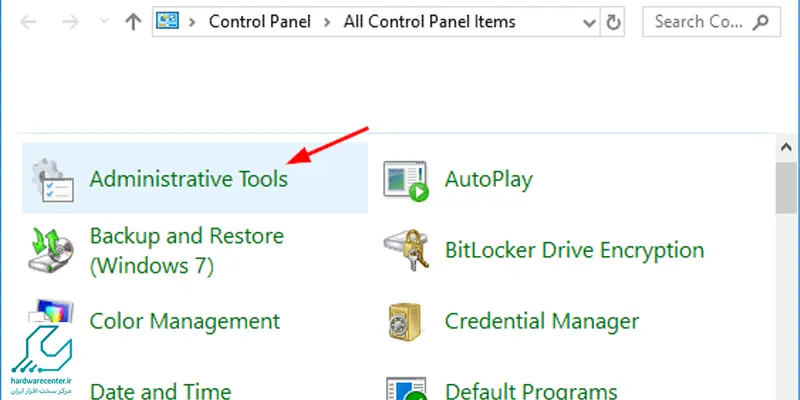Open the Credential Manager safe icon

[x=405, y=321]
